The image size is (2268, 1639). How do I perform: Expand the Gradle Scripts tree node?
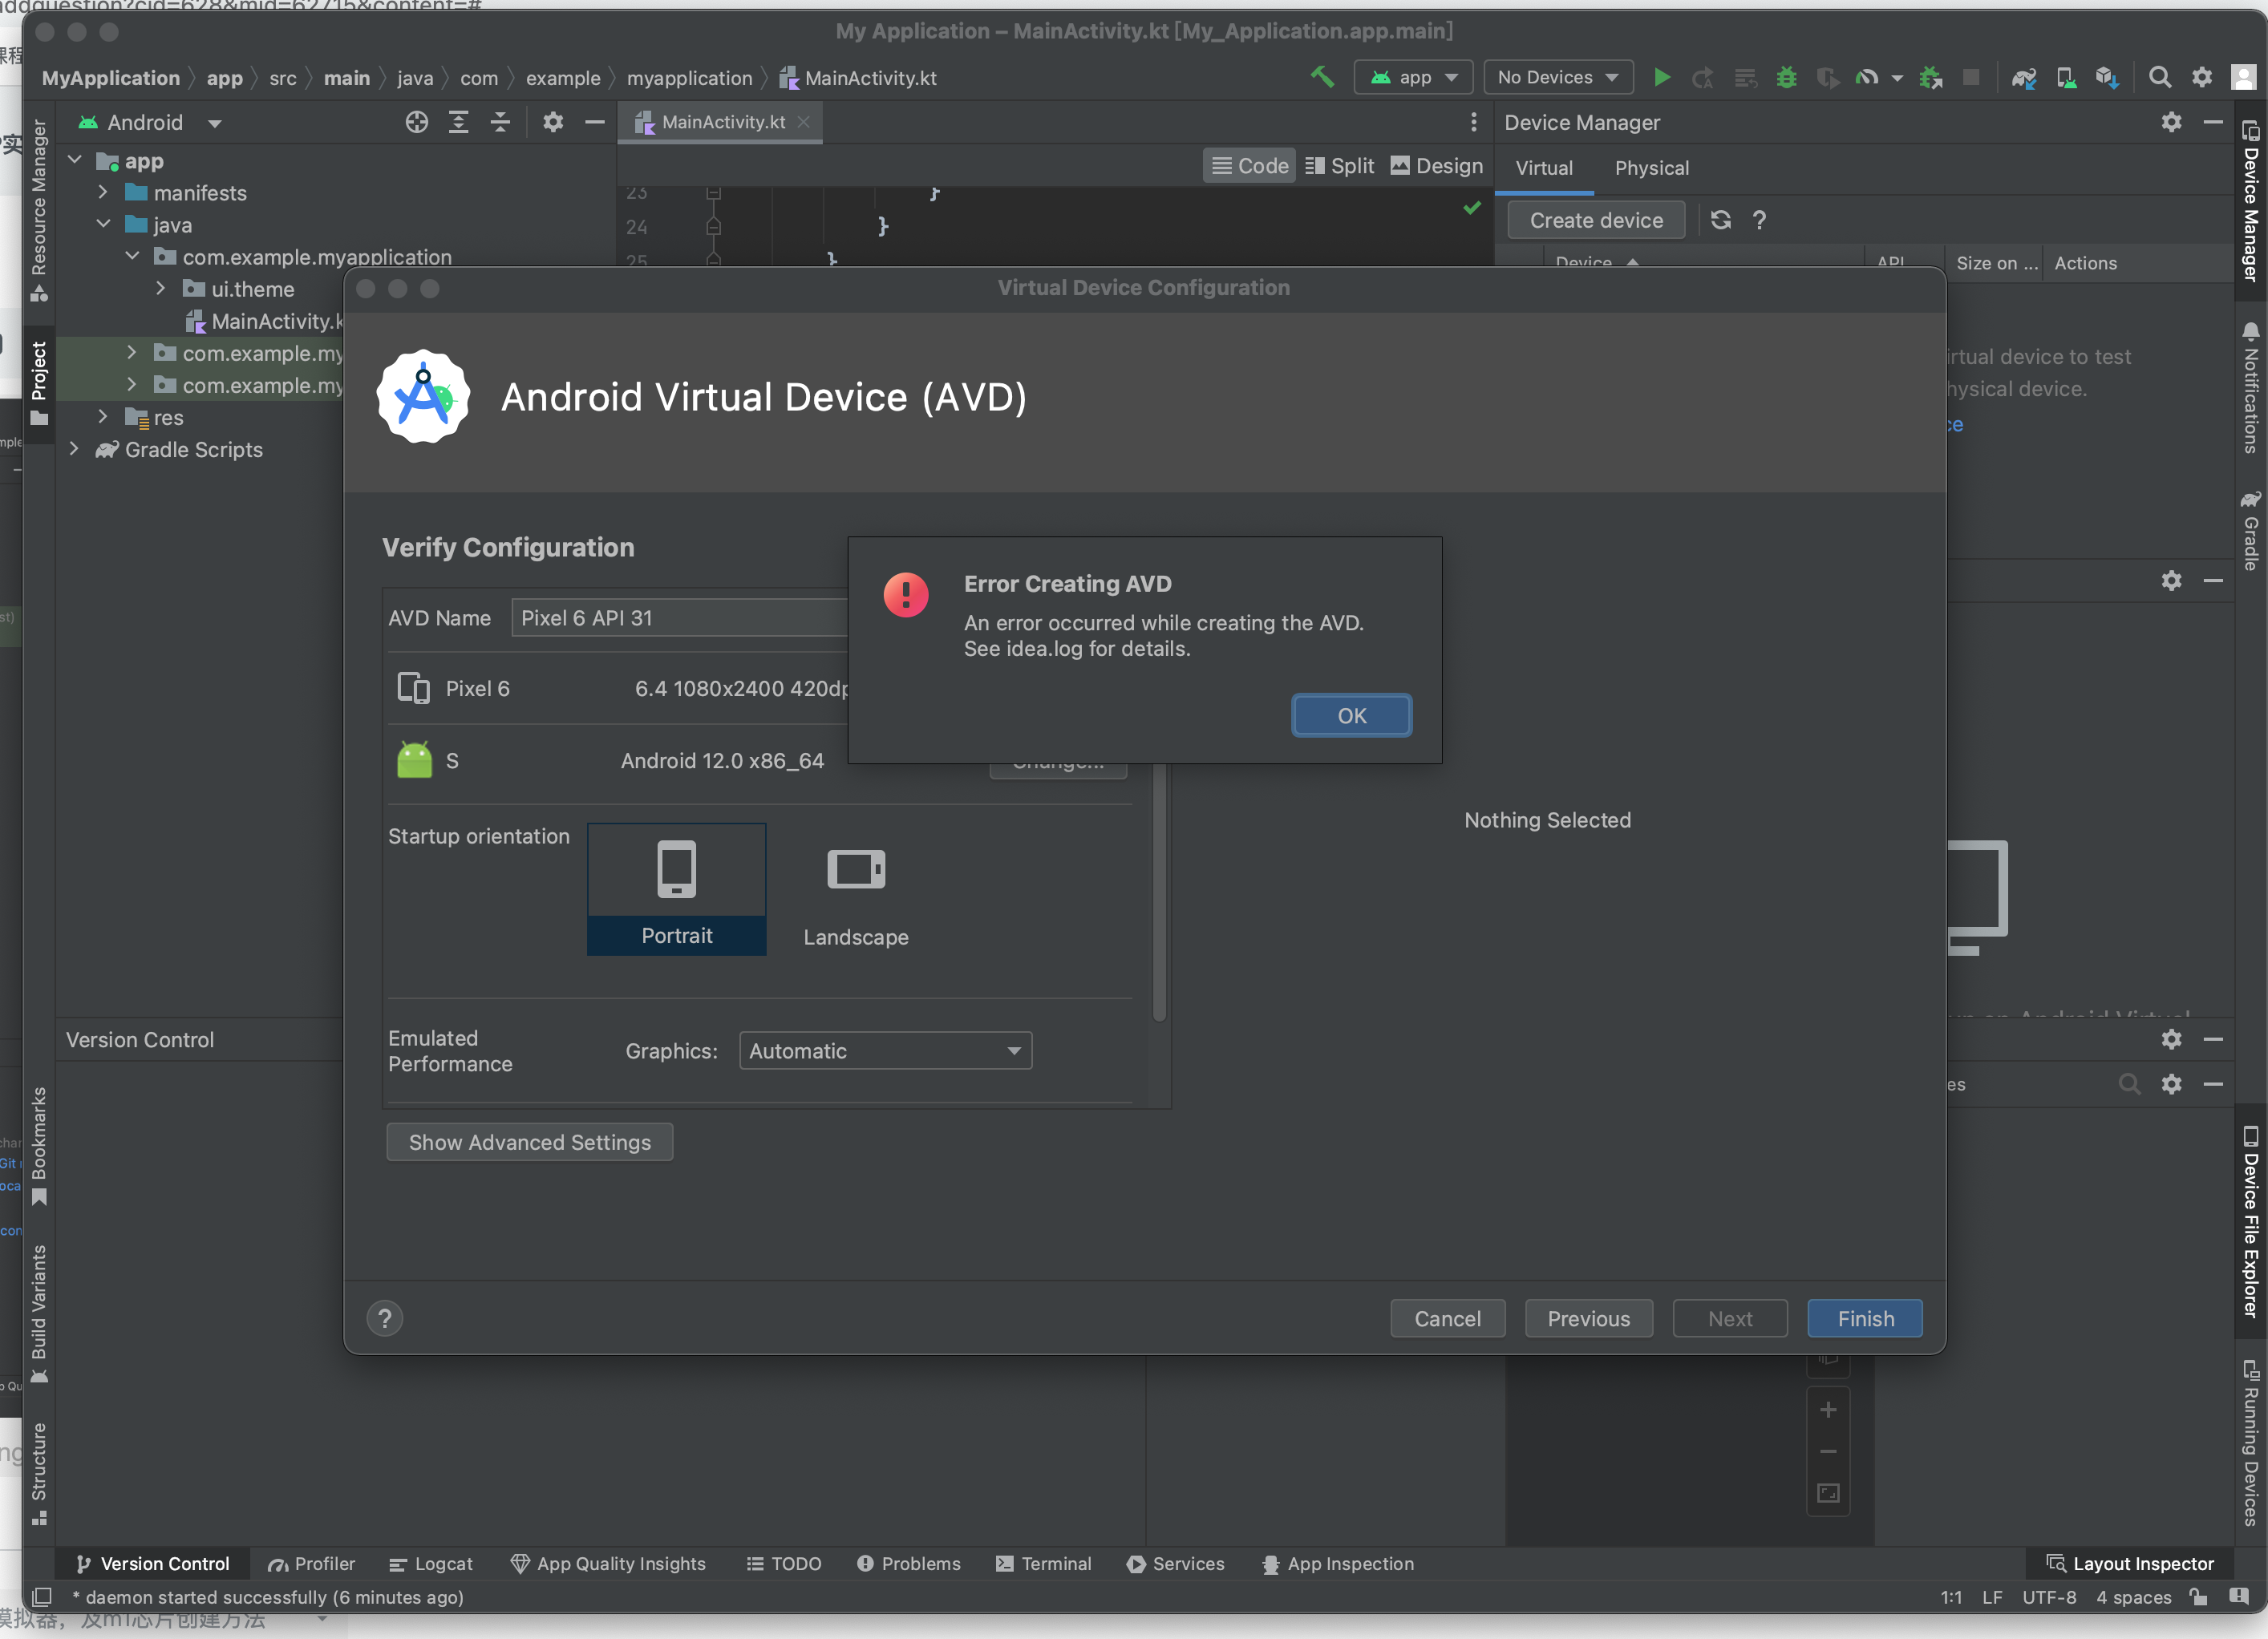point(74,450)
